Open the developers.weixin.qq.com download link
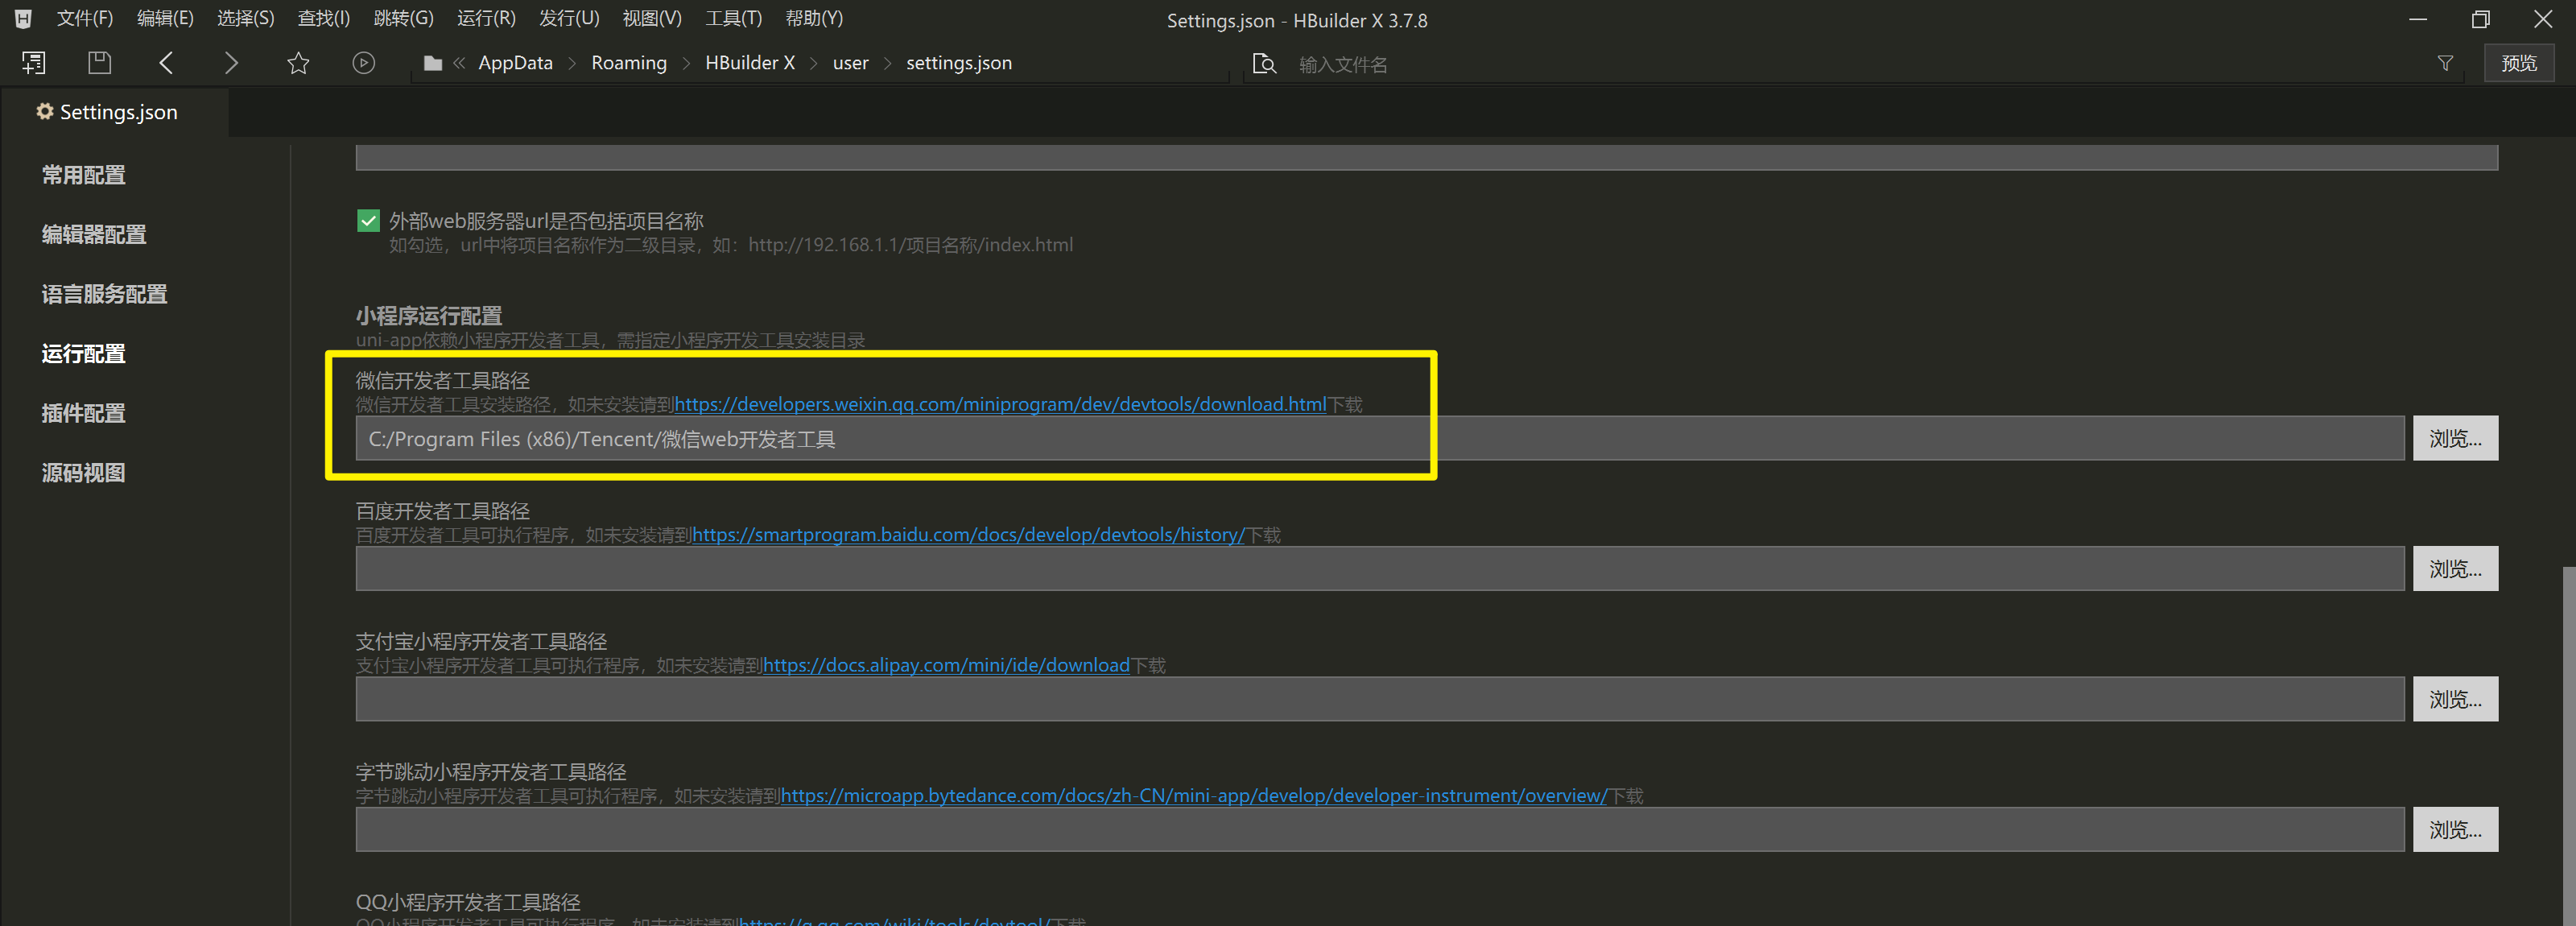Screen dimensions: 2576x926 (x=1000, y=404)
